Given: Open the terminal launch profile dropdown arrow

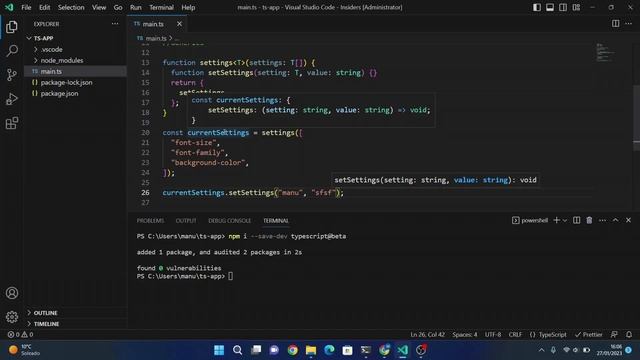Looking at the screenshot, I should pyautogui.click(x=565, y=220).
